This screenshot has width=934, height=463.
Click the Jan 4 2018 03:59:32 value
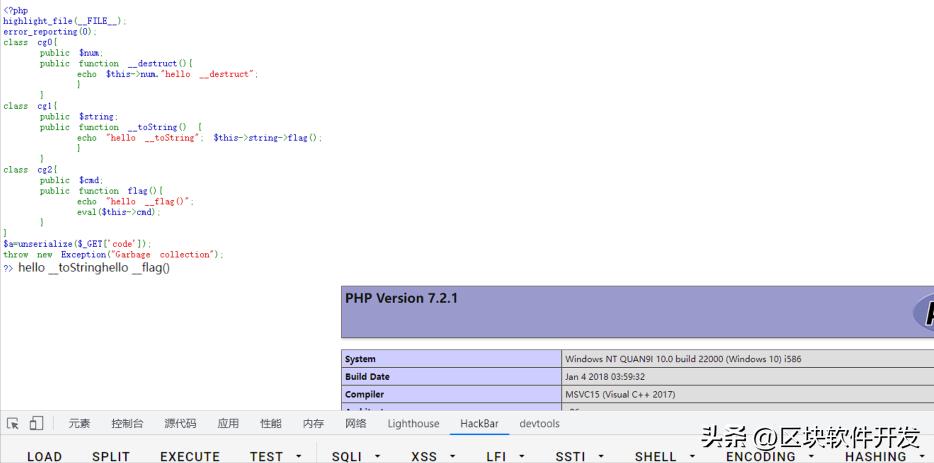click(605, 377)
